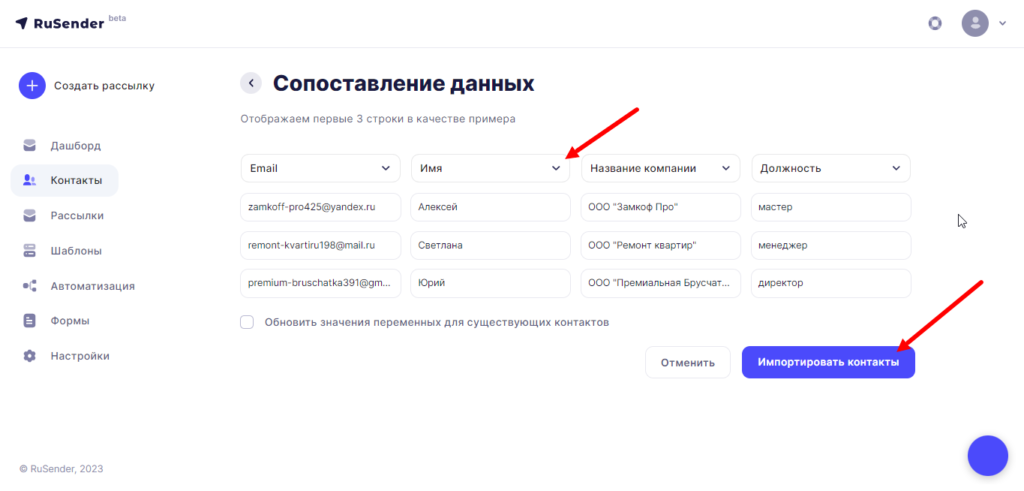Click the ООО "Премиальная Брусчат..." cell

660,283
